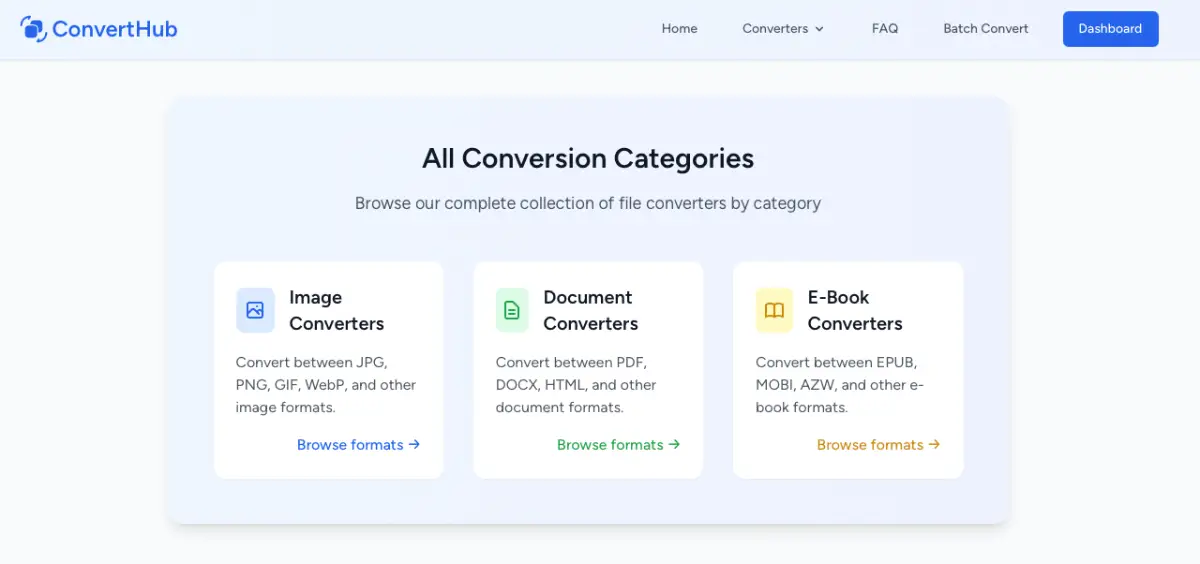Expand the chevron next to Converters
Viewport: 1200px width, 564px height.
(820, 29)
